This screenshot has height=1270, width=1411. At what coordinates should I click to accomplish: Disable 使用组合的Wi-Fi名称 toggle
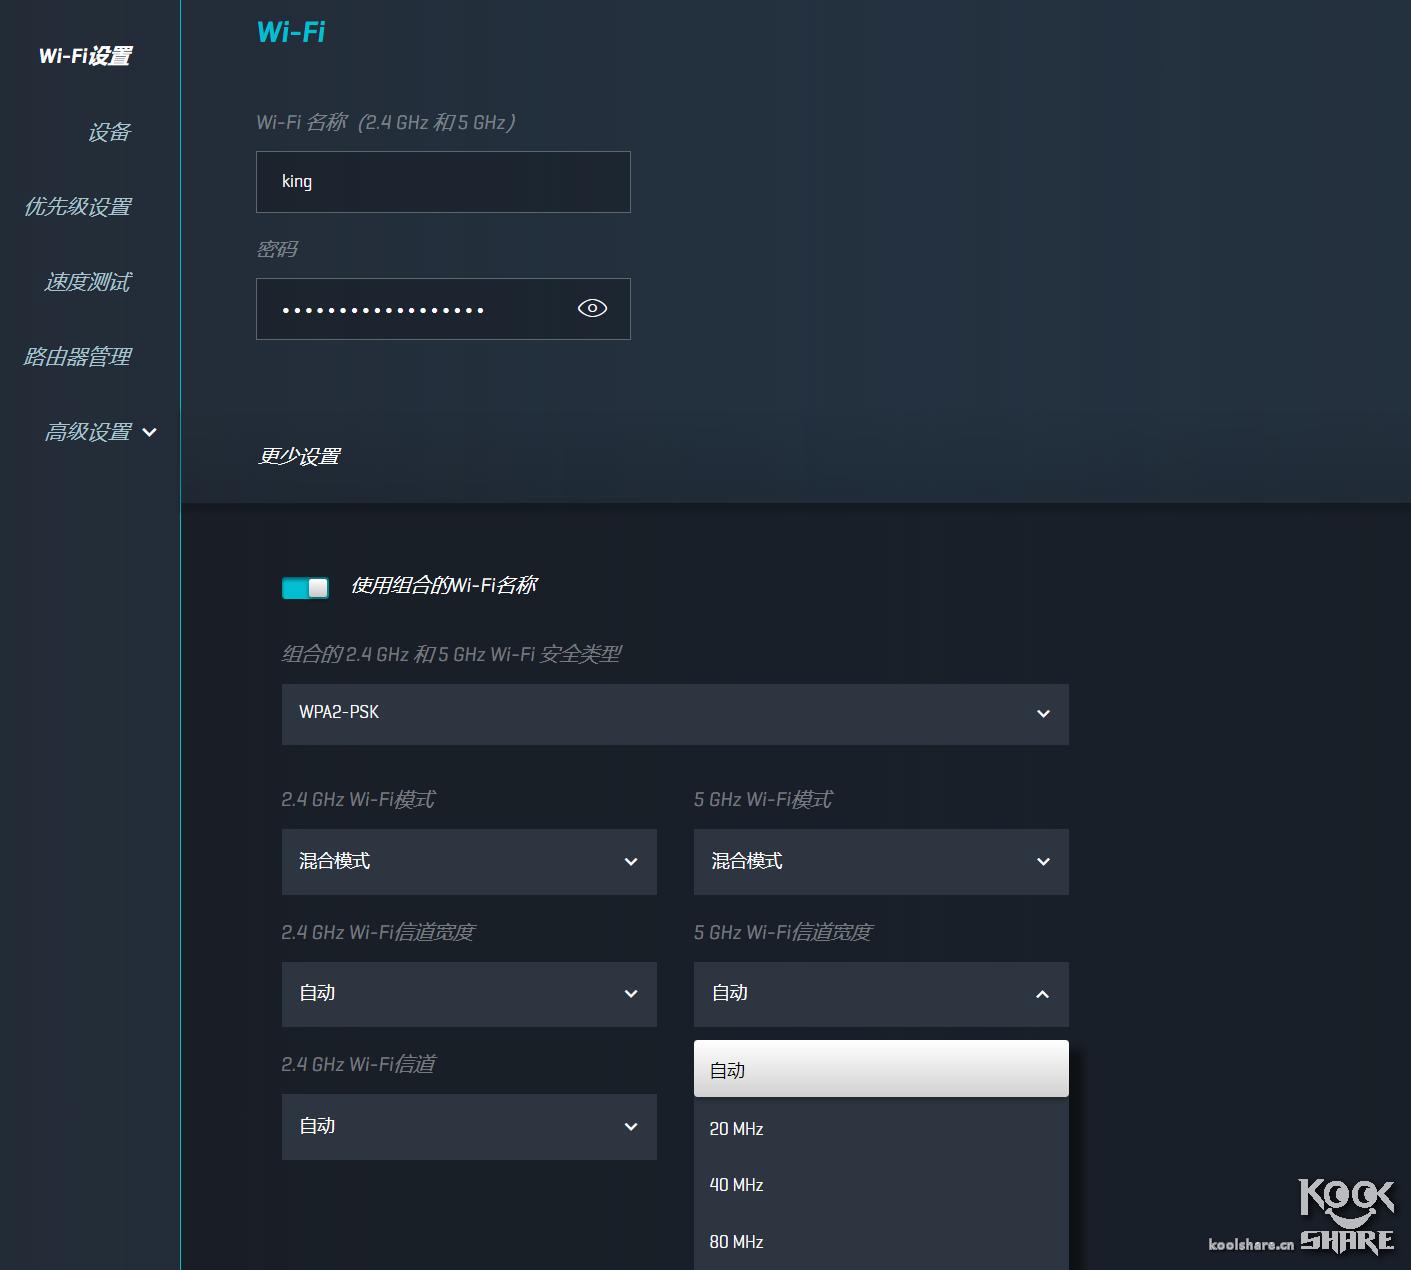305,587
